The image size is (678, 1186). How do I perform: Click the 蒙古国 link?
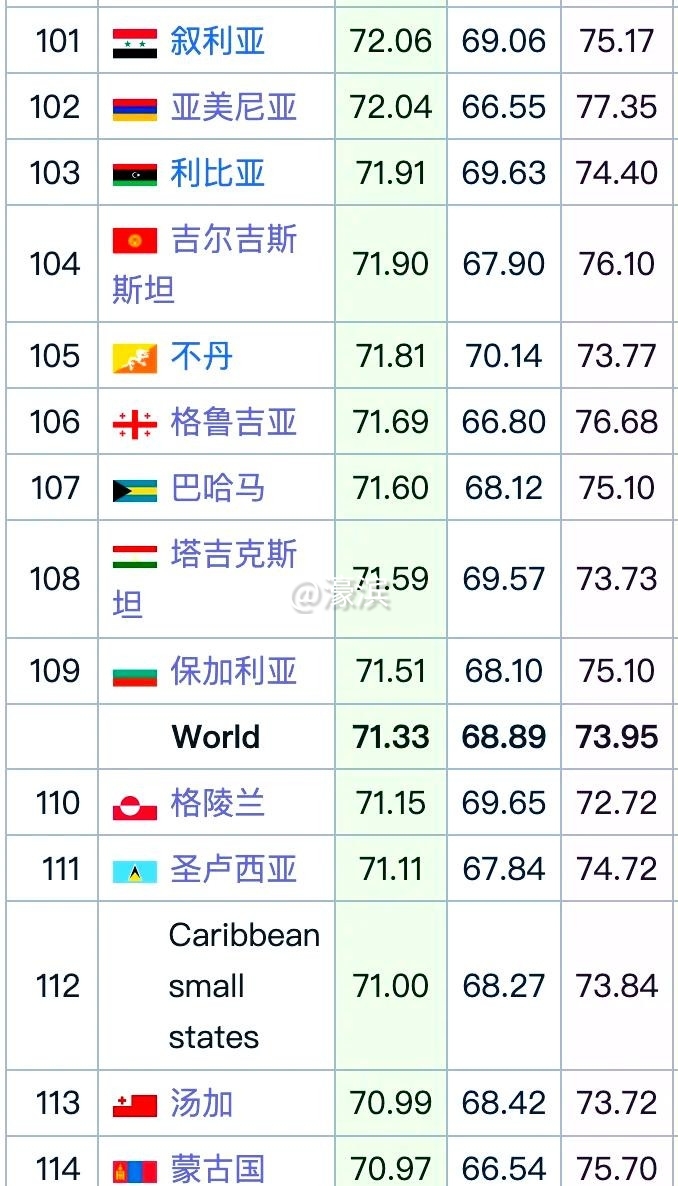click(x=217, y=1168)
